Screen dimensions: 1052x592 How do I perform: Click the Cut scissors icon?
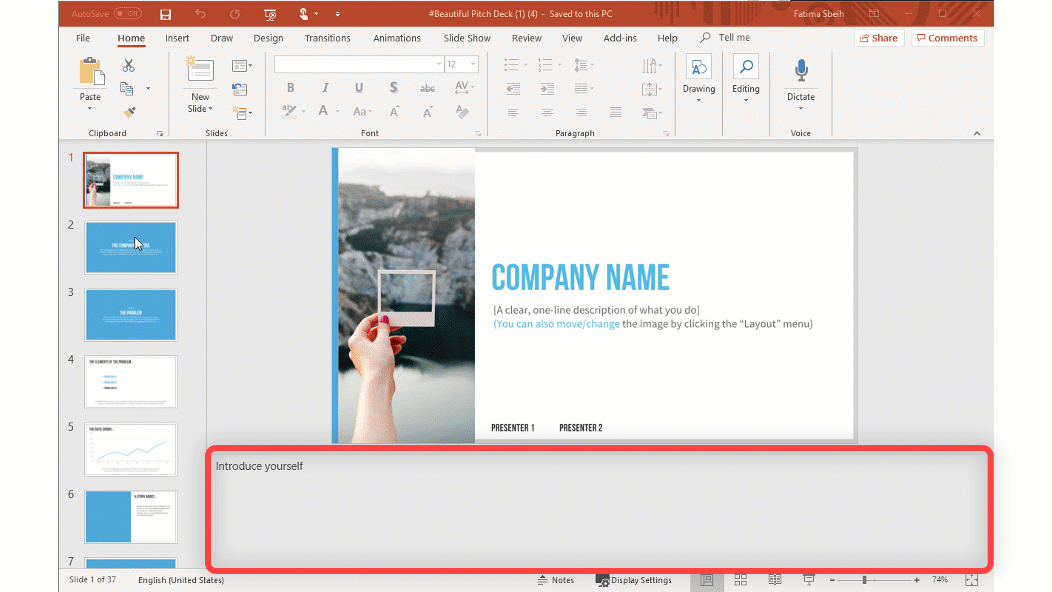click(128, 66)
